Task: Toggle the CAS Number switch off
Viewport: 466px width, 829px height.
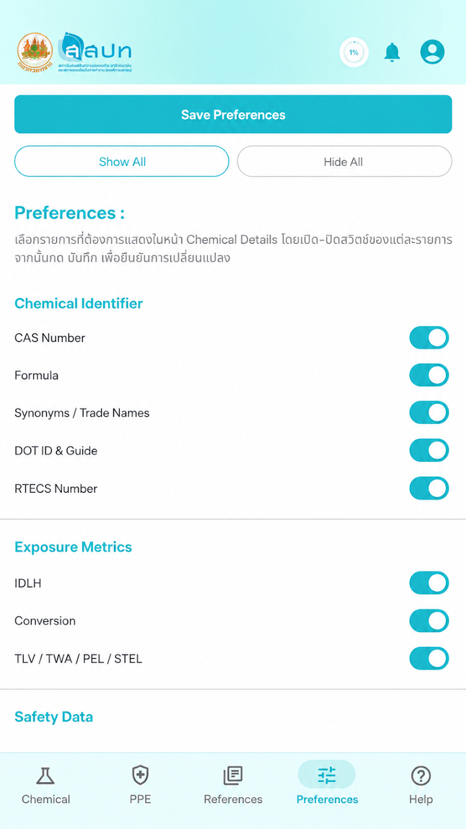Action: tap(429, 337)
